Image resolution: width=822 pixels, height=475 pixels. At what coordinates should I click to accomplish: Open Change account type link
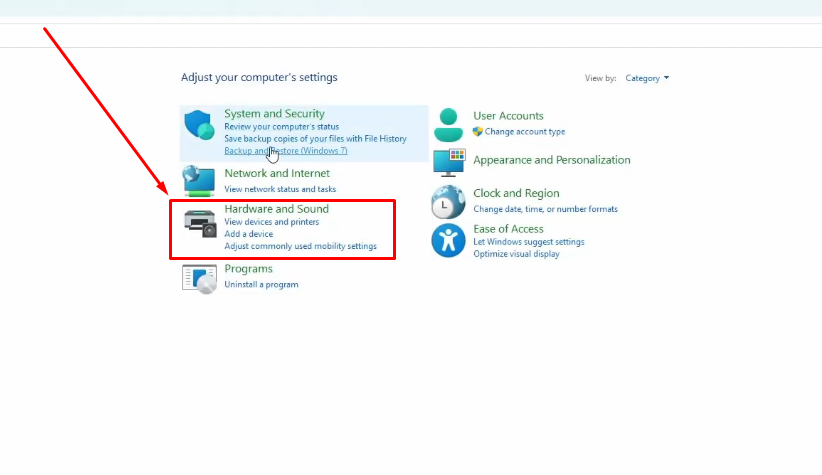[525, 132]
